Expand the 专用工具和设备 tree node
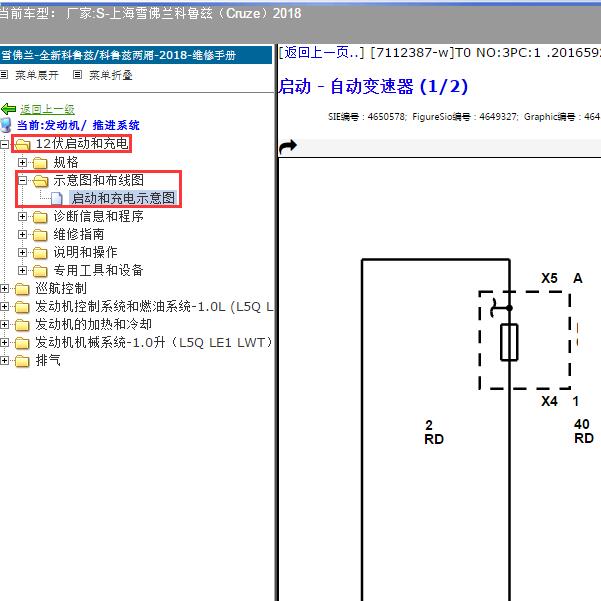Viewport: 601px width, 601px height. tap(23, 271)
